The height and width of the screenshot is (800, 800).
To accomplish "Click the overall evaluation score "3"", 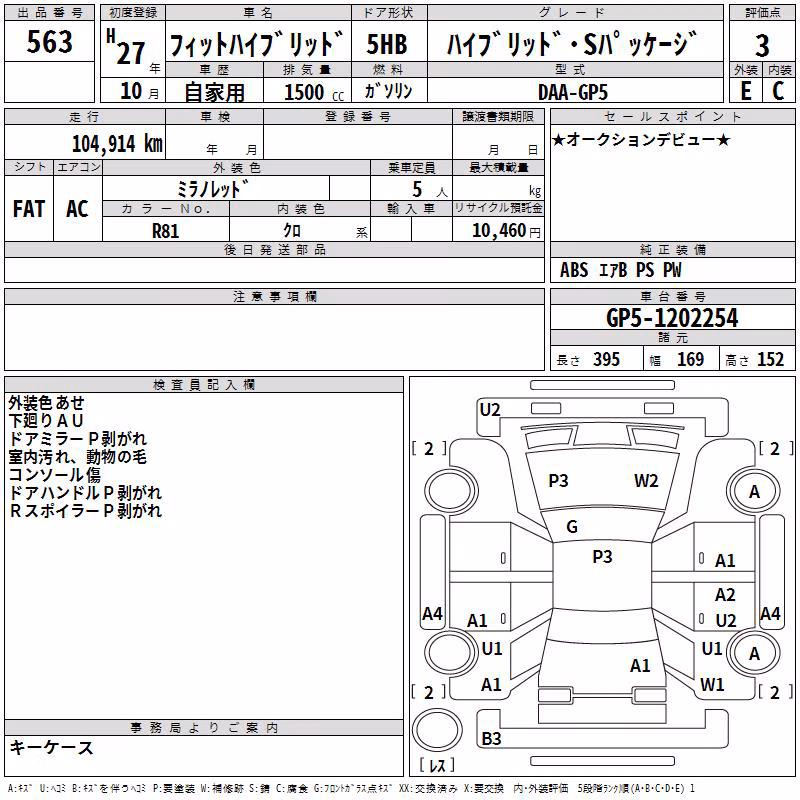I will (x=762, y=45).
